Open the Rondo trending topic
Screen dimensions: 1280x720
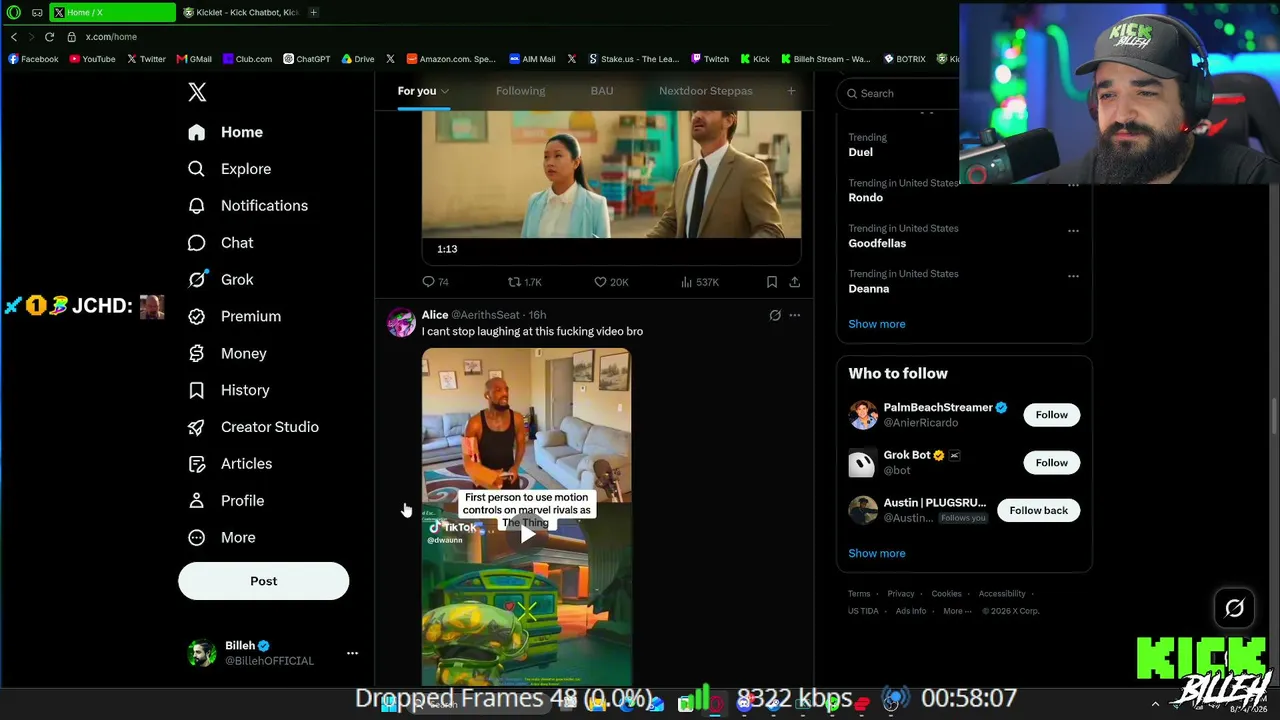tap(866, 198)
